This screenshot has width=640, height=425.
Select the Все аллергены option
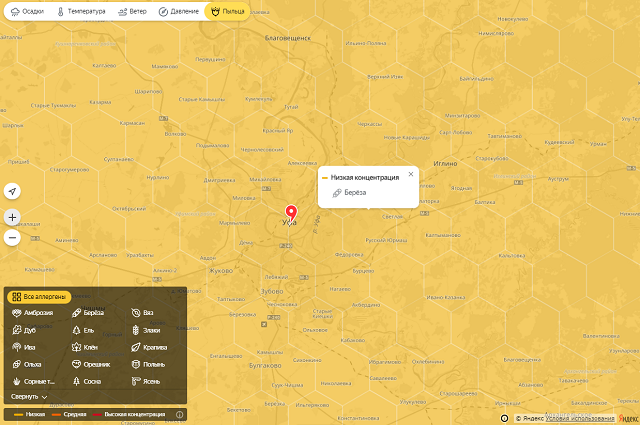click(x=40, y=297)
